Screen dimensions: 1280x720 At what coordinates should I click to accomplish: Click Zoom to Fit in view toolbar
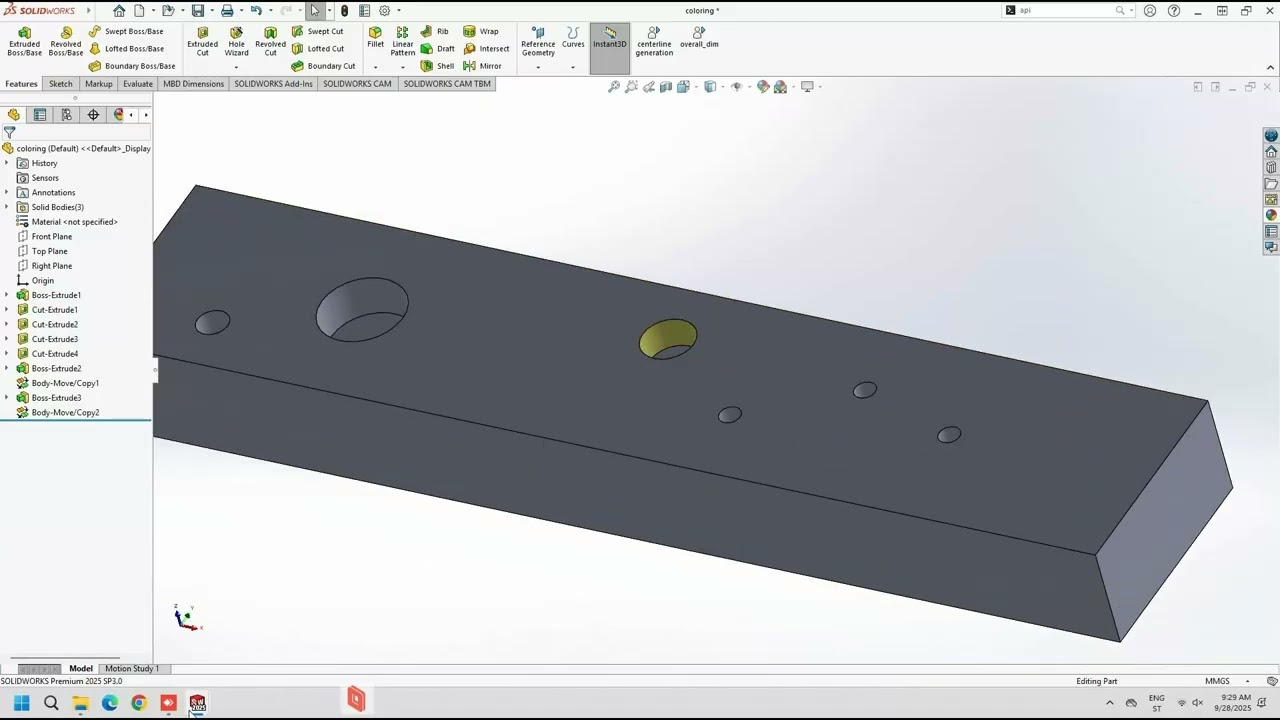pos(614,87)
